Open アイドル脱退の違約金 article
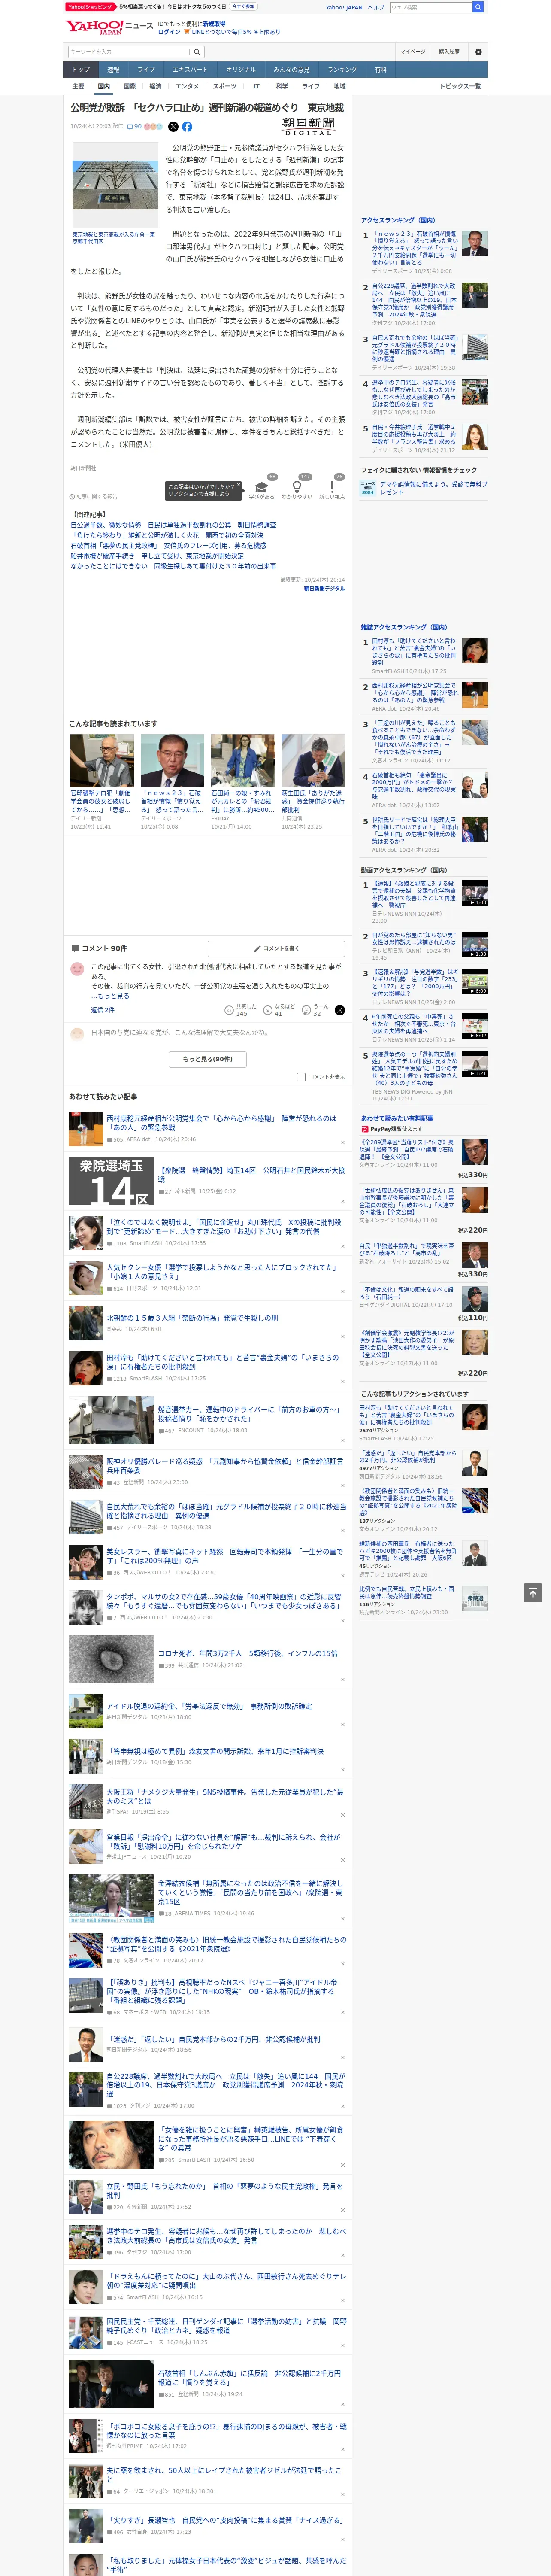This screenshot has height=2576, width=551. tap(209, 1706)
